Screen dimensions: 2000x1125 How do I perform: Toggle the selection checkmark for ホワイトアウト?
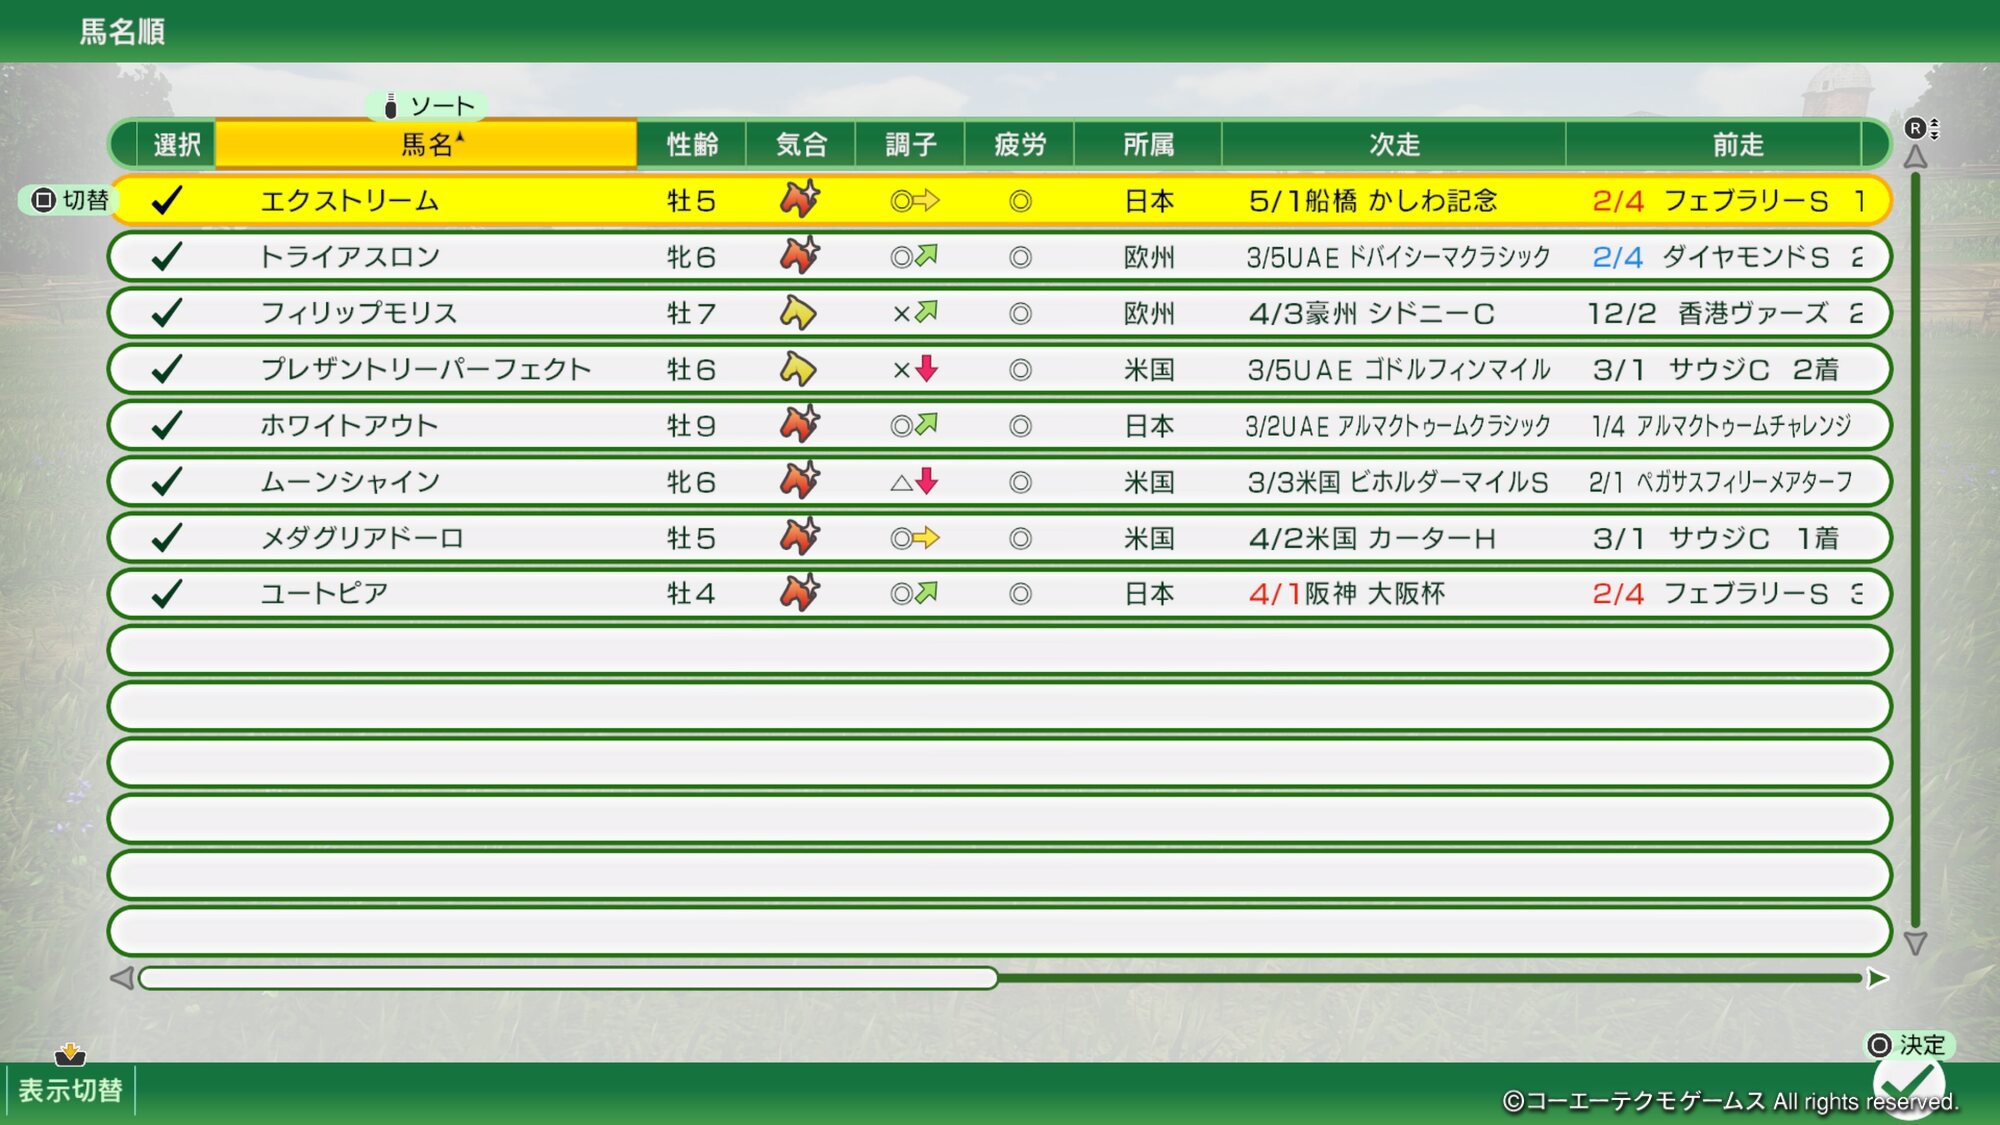pos(167,426)
